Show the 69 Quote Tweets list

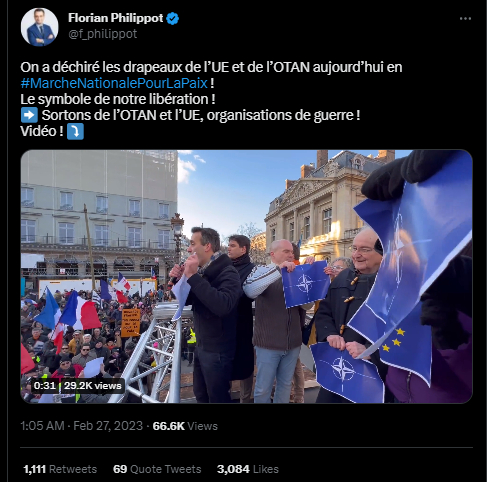157,469
